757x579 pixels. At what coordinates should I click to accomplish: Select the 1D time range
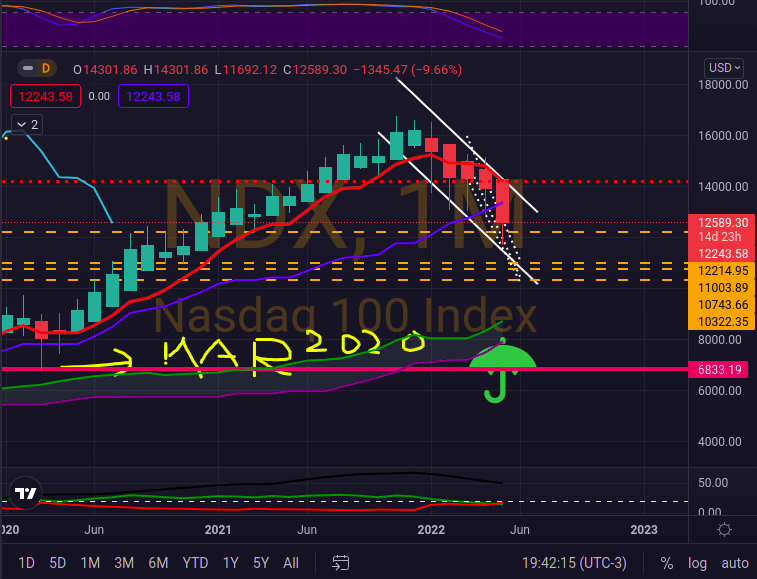click(26, 563)
